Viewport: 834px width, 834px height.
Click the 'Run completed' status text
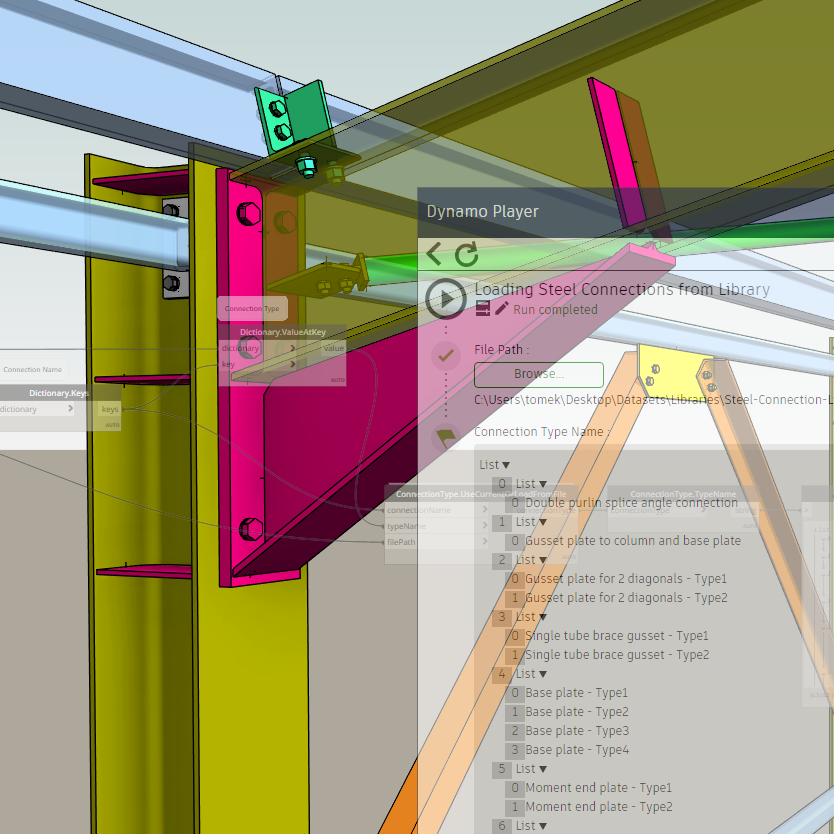click(x=555, y=310)
